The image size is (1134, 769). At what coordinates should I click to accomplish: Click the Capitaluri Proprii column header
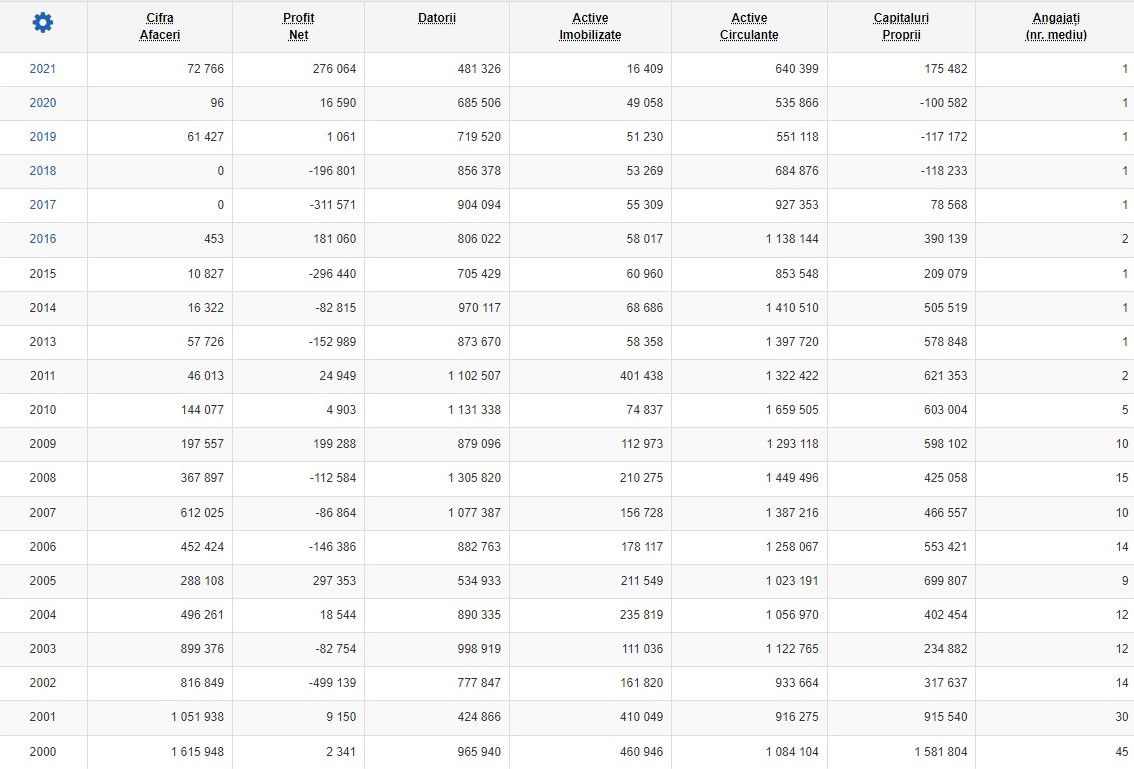901,26
